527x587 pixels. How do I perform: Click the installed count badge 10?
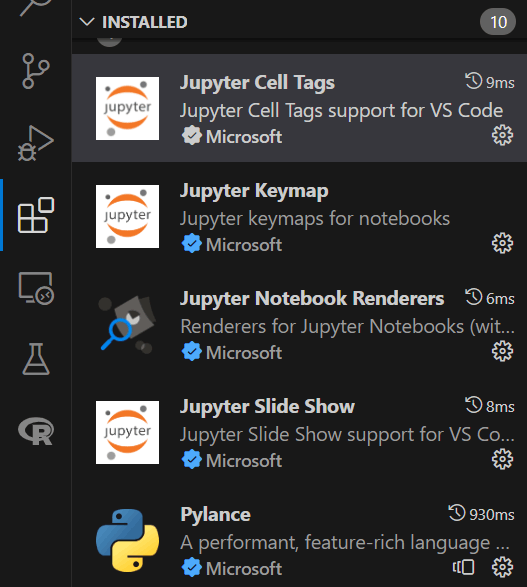(498, 22)
